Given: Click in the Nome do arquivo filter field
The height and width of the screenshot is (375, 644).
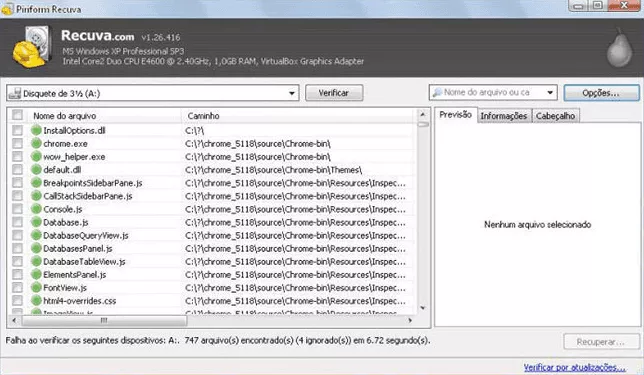Looking at the screenshot, I should 493,92.
